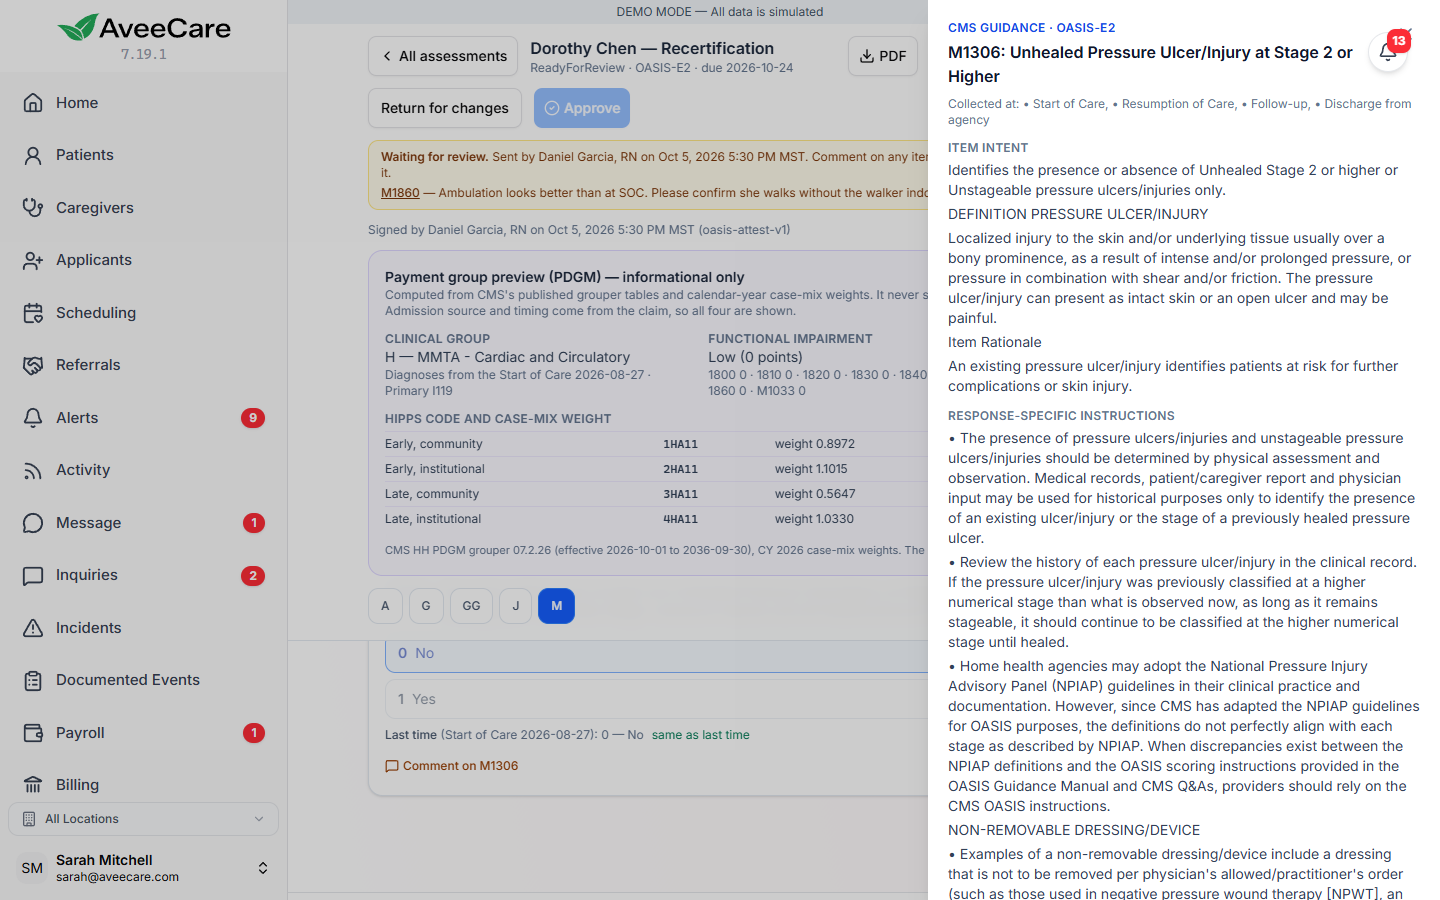Open the Incidents warning triangle icon
Screen dimensions: 1440x900
click(33, 628)
